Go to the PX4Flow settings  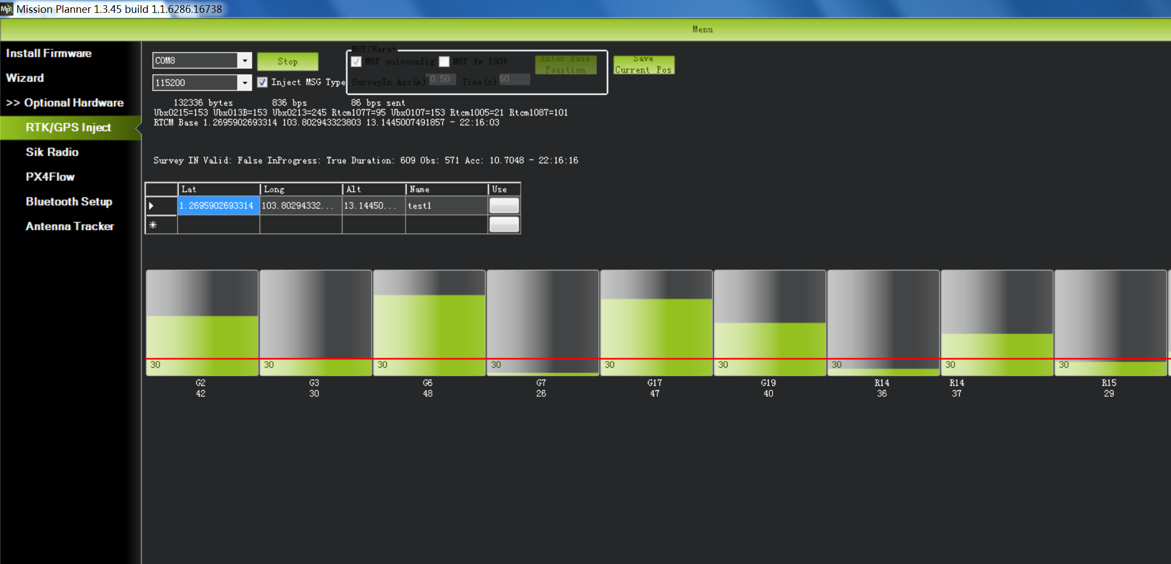pyautogui.click(x=50, y=177)
